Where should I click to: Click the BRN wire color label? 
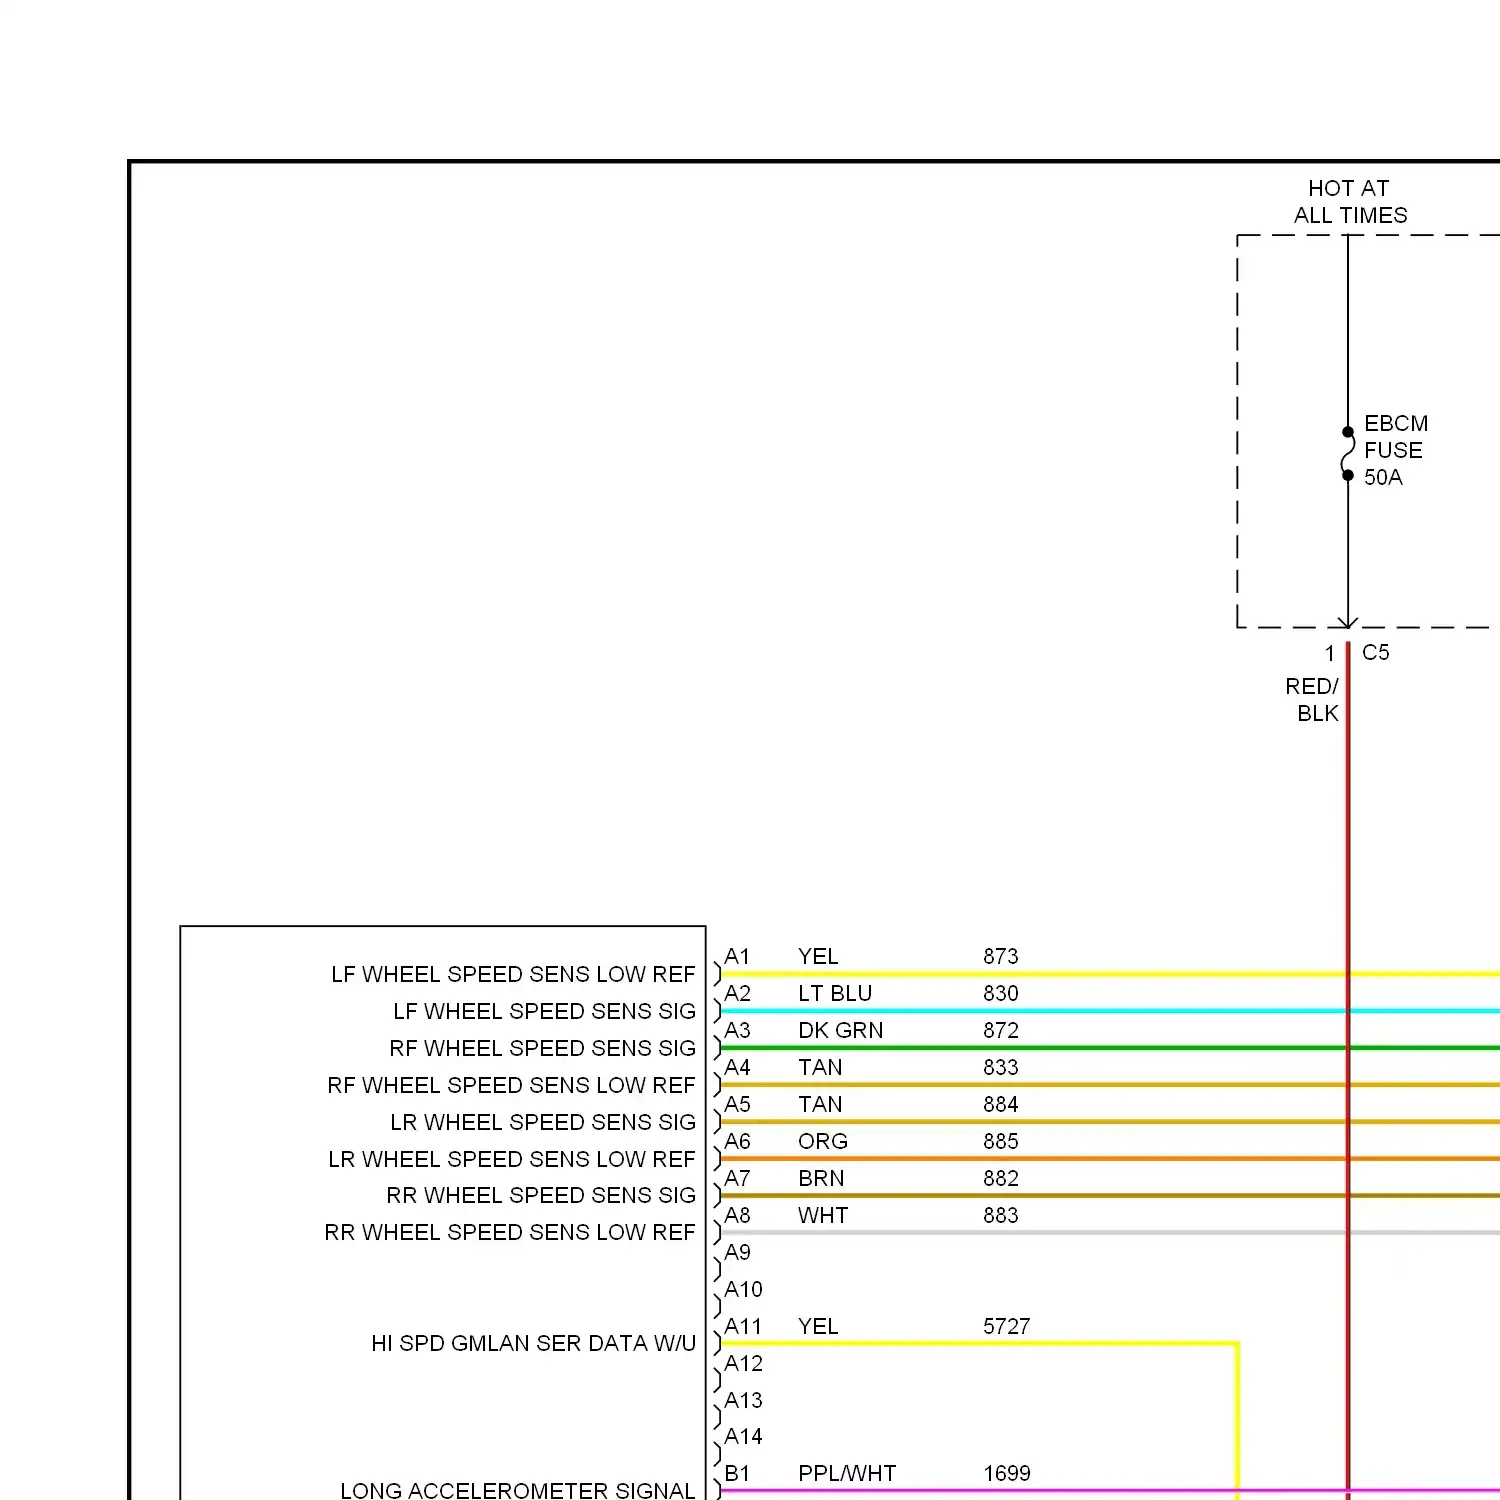(821, 1178)
